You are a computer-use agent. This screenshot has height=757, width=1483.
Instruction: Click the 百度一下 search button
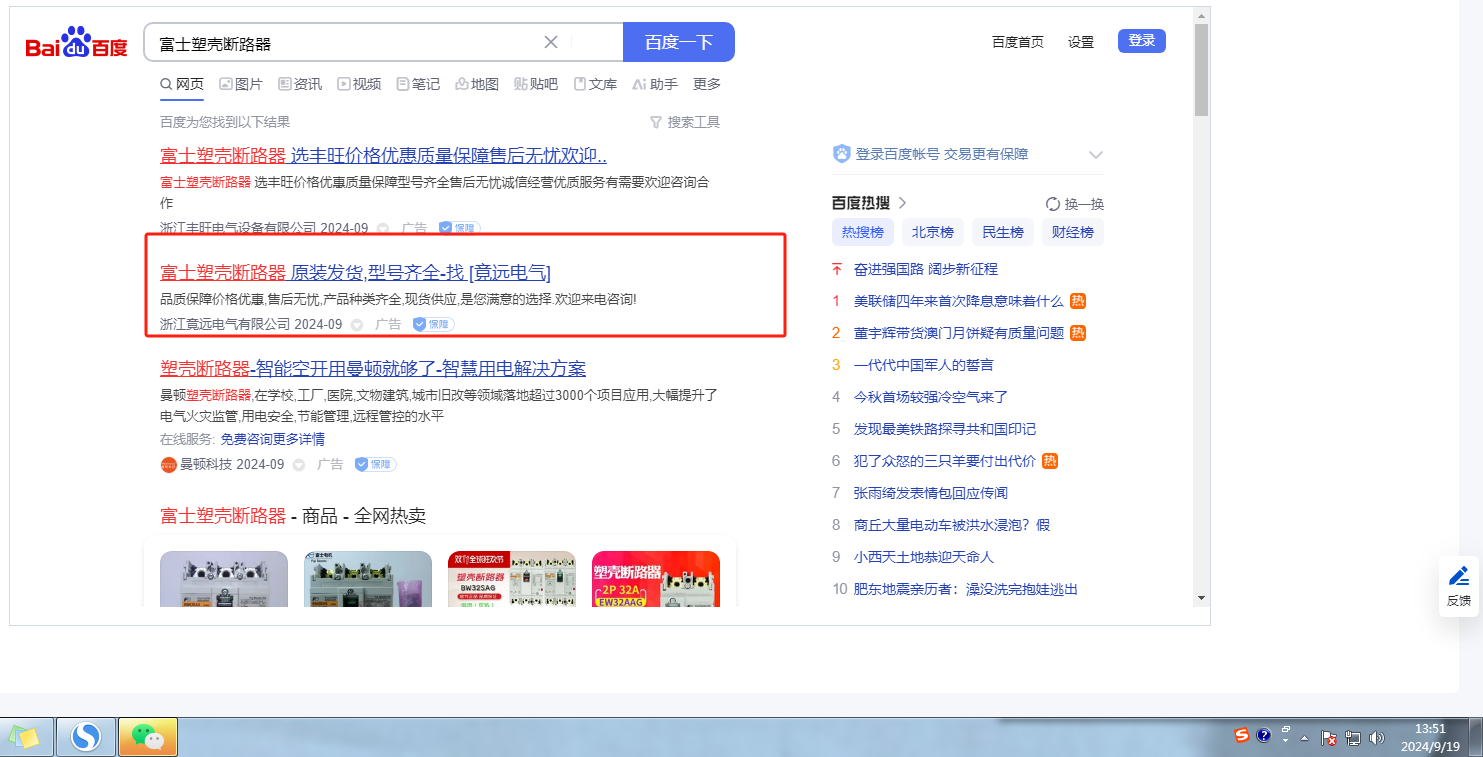679,42
